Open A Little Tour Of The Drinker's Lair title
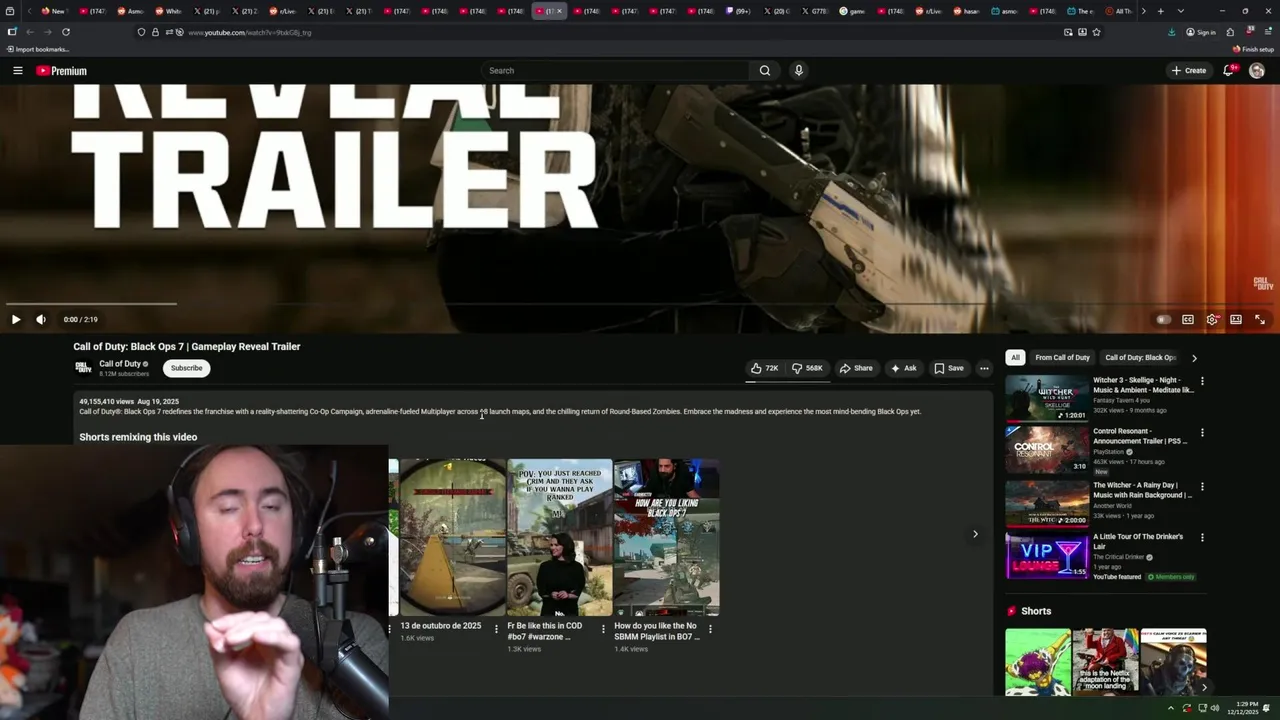Viewport: 1280px width, 720px height. pos(1138,541)
